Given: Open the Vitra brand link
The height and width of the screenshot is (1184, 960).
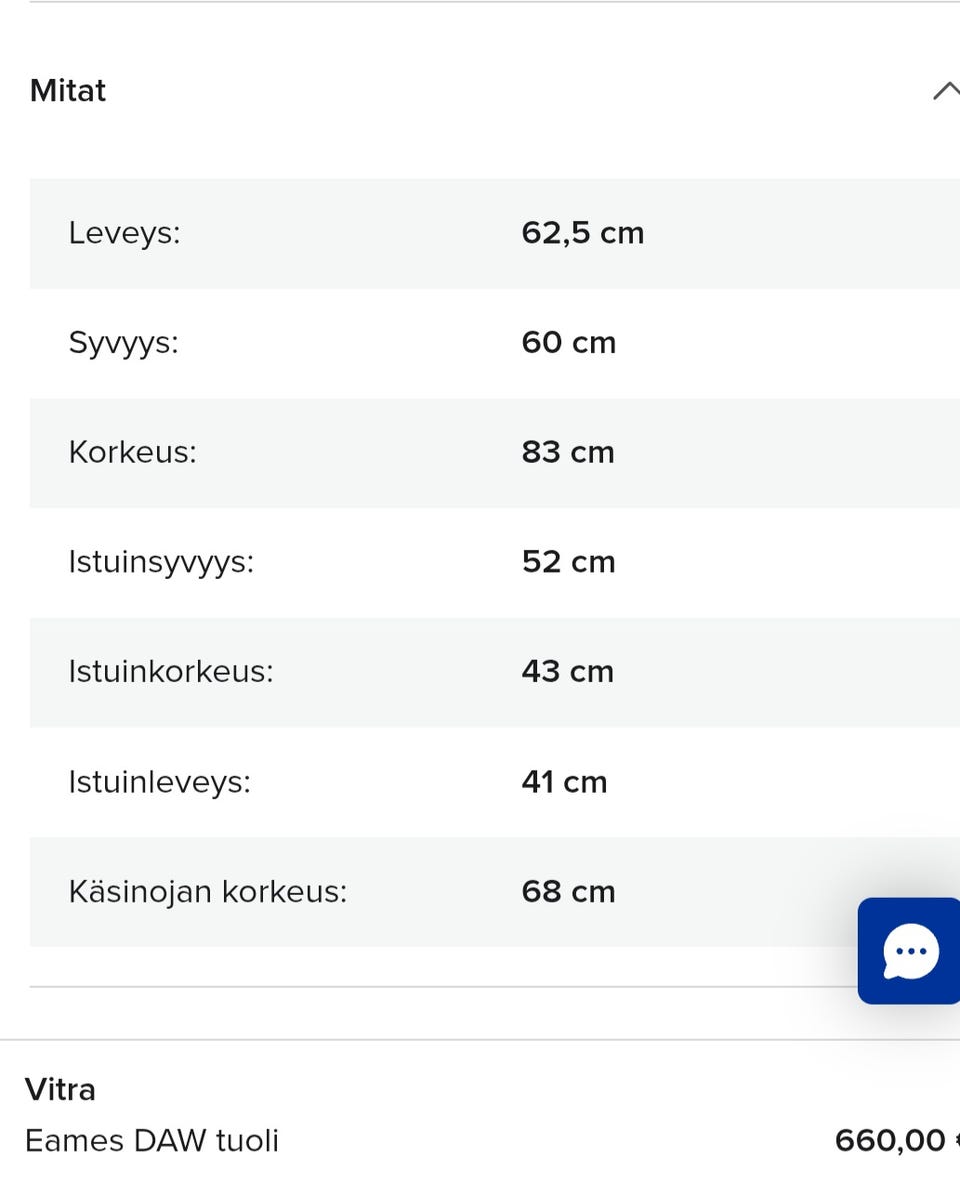Looking at the screenshot, I should click(x=60, y=1089).
